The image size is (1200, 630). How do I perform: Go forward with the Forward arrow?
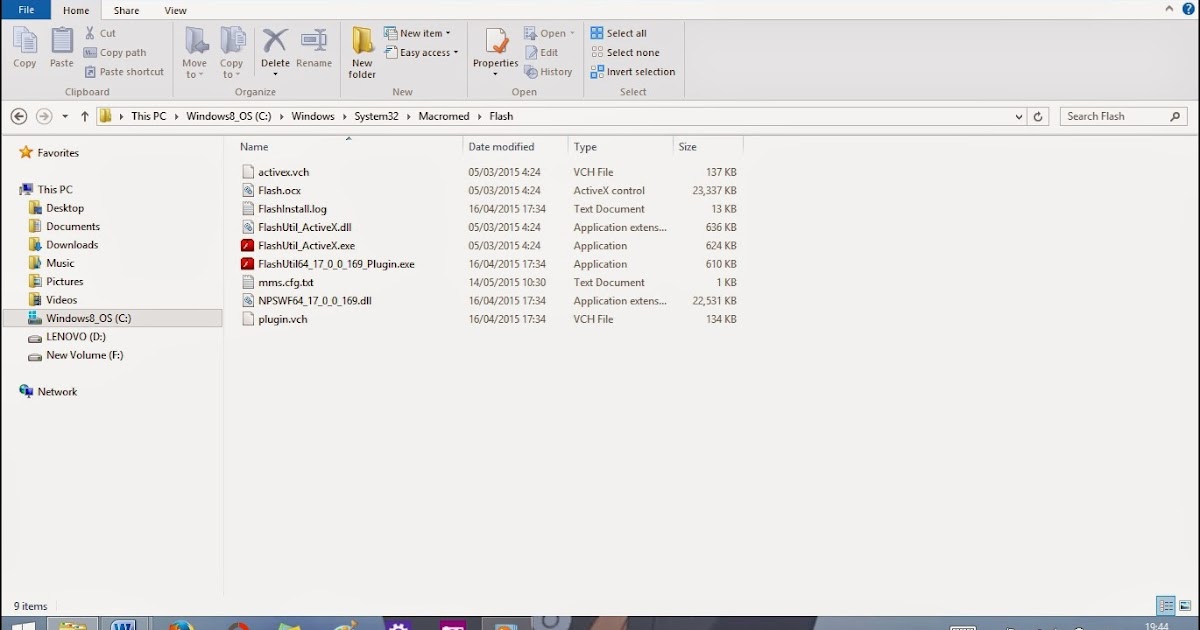[43, 116]
